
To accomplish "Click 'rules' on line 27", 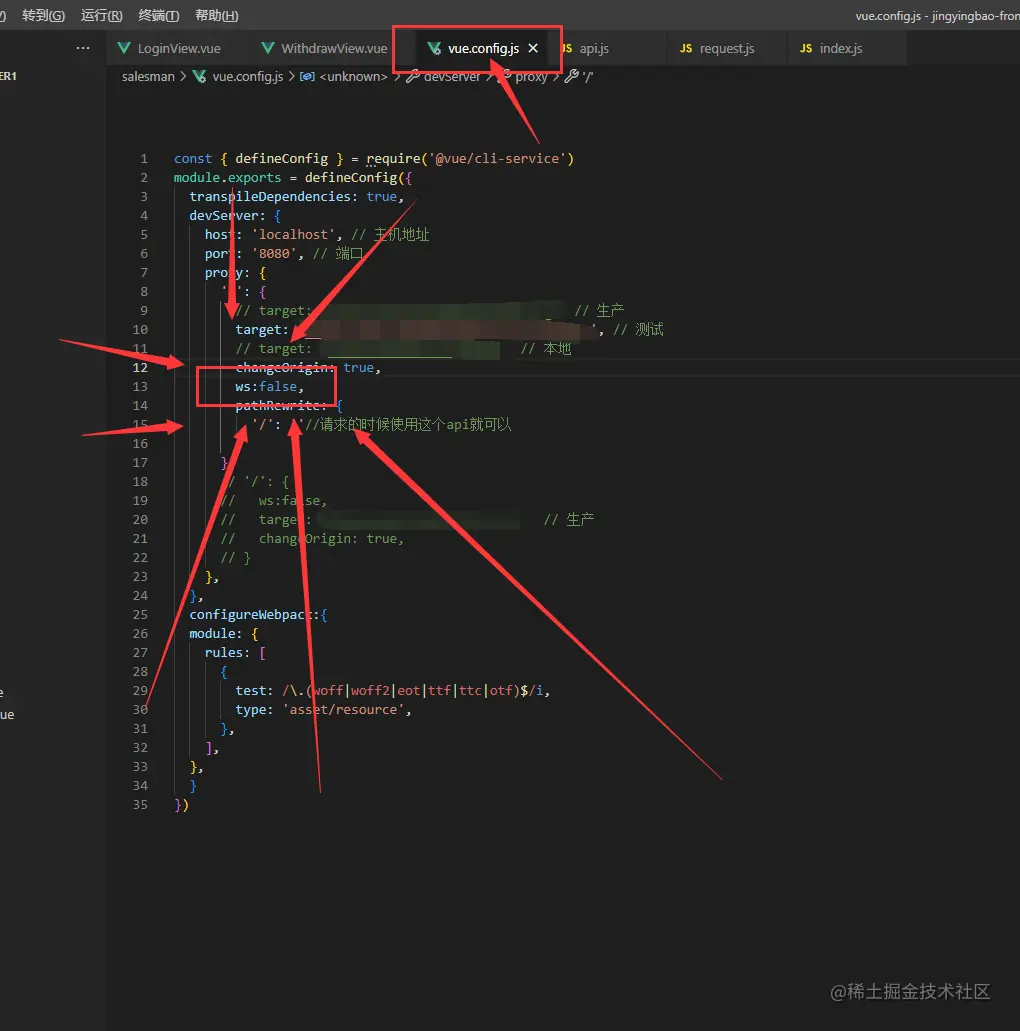I will (x=223, y=653).
